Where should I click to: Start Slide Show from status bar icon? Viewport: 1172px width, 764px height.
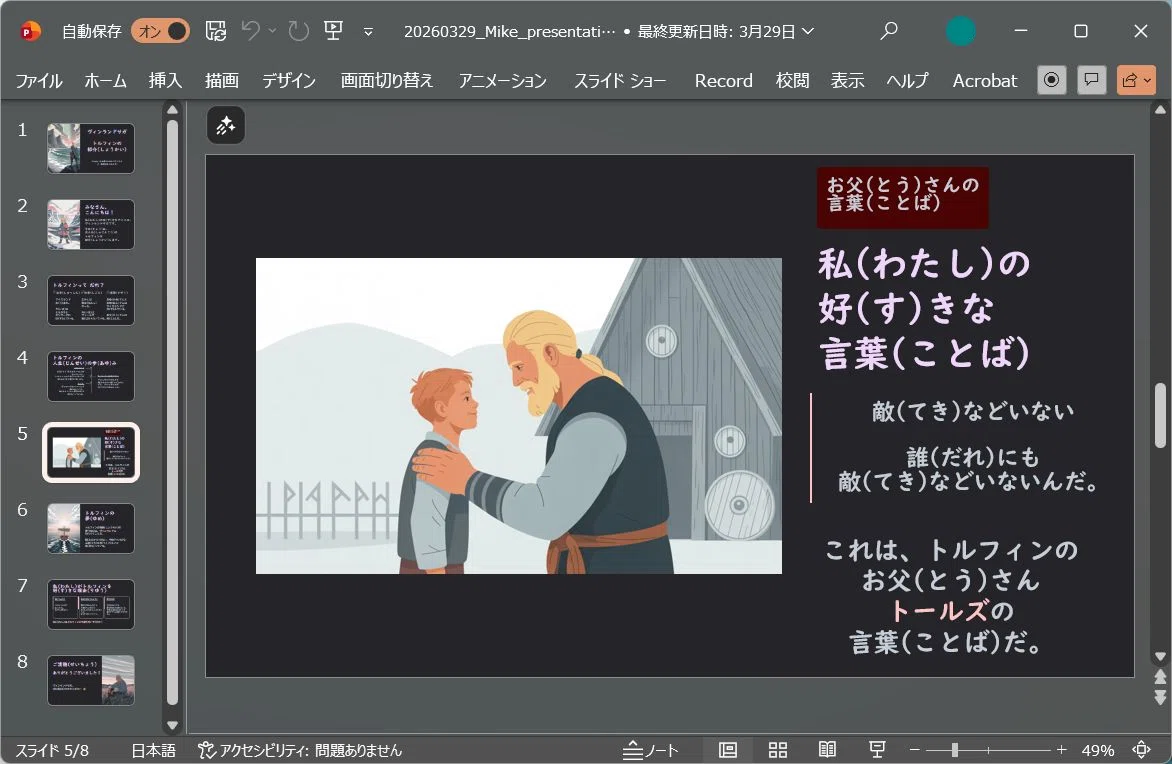click(878, 750)
